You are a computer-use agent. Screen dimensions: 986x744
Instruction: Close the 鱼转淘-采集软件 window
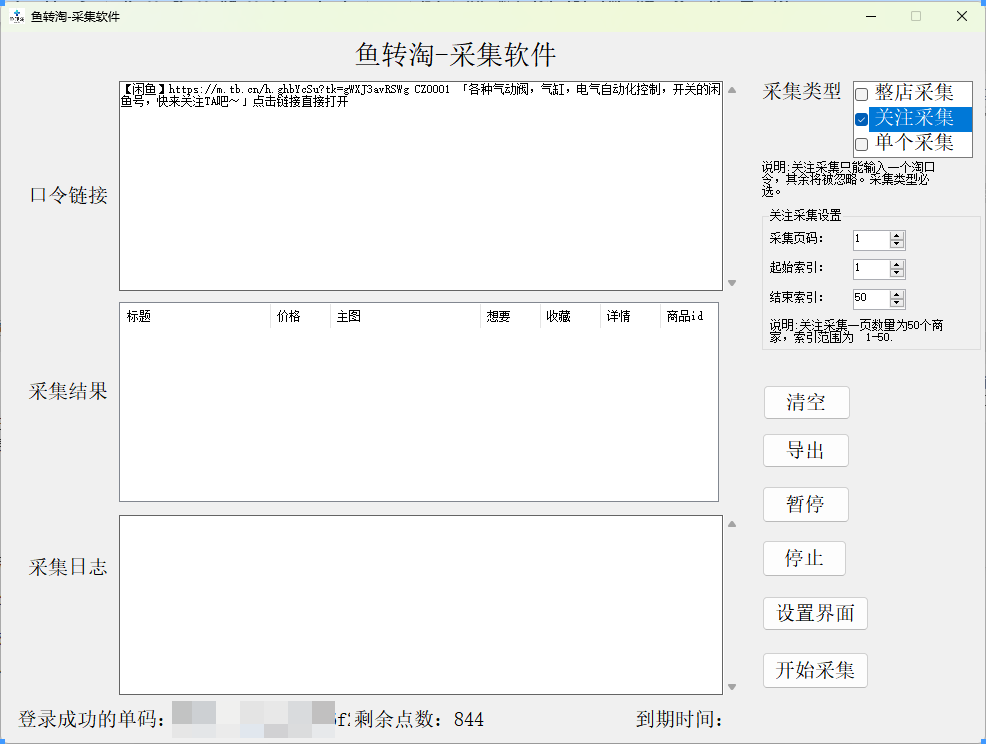(962, 16)
